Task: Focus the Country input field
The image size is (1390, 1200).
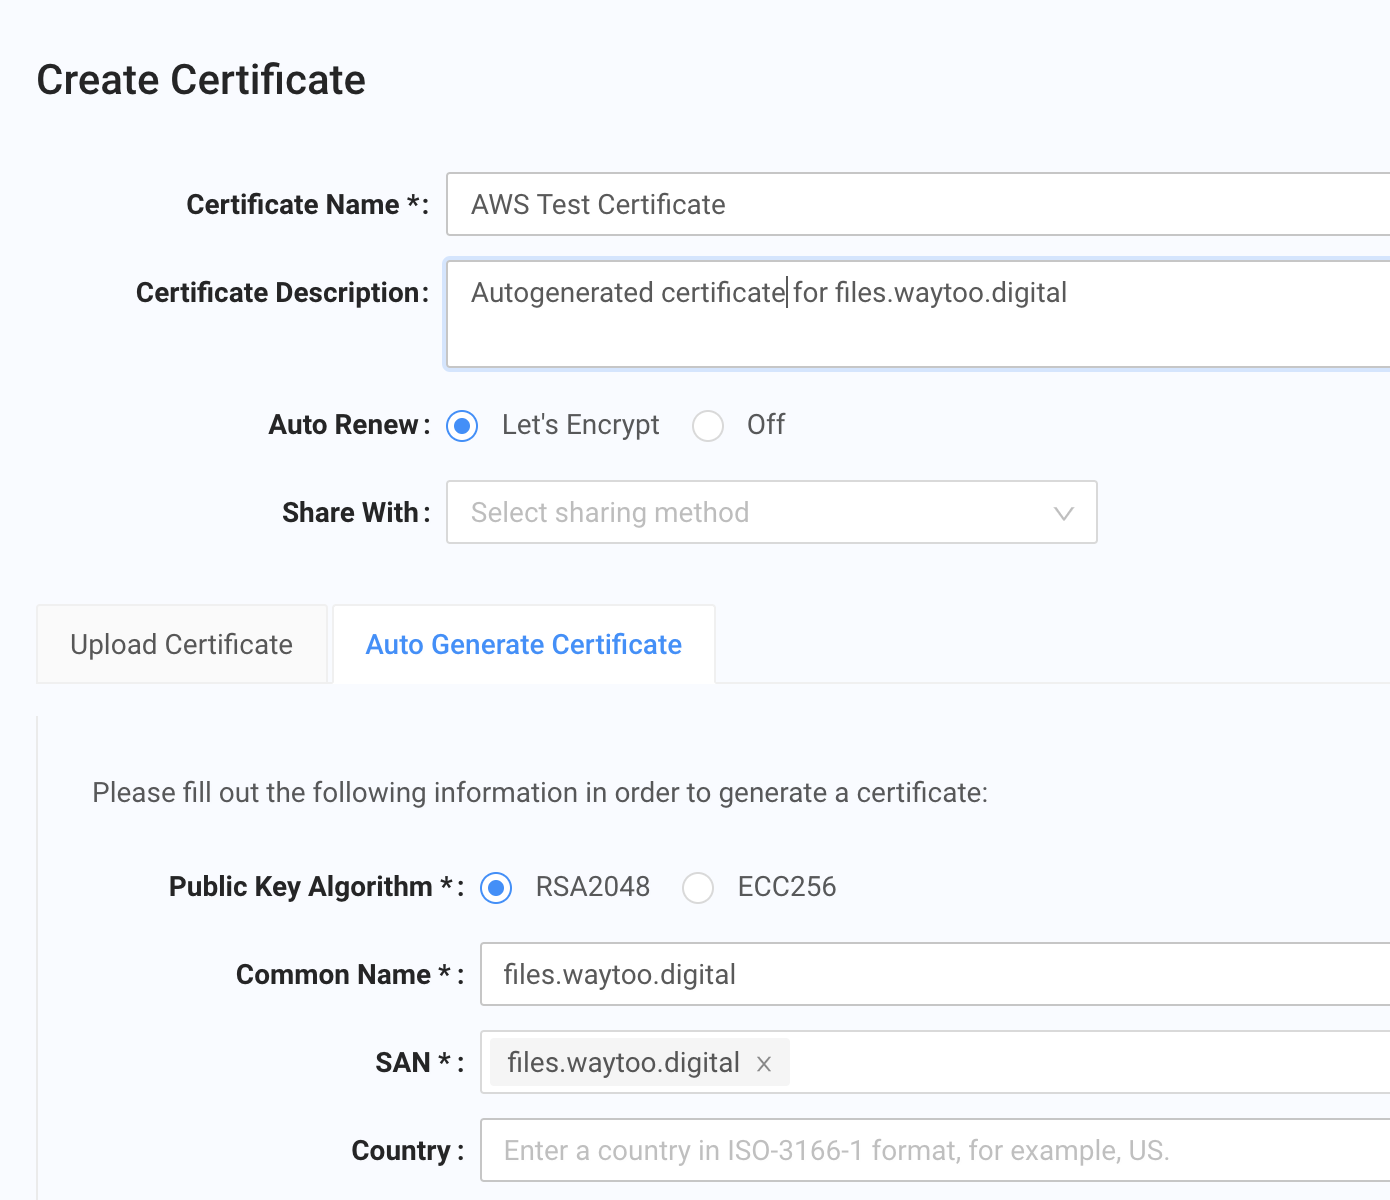Action: tap(935, 1151)
